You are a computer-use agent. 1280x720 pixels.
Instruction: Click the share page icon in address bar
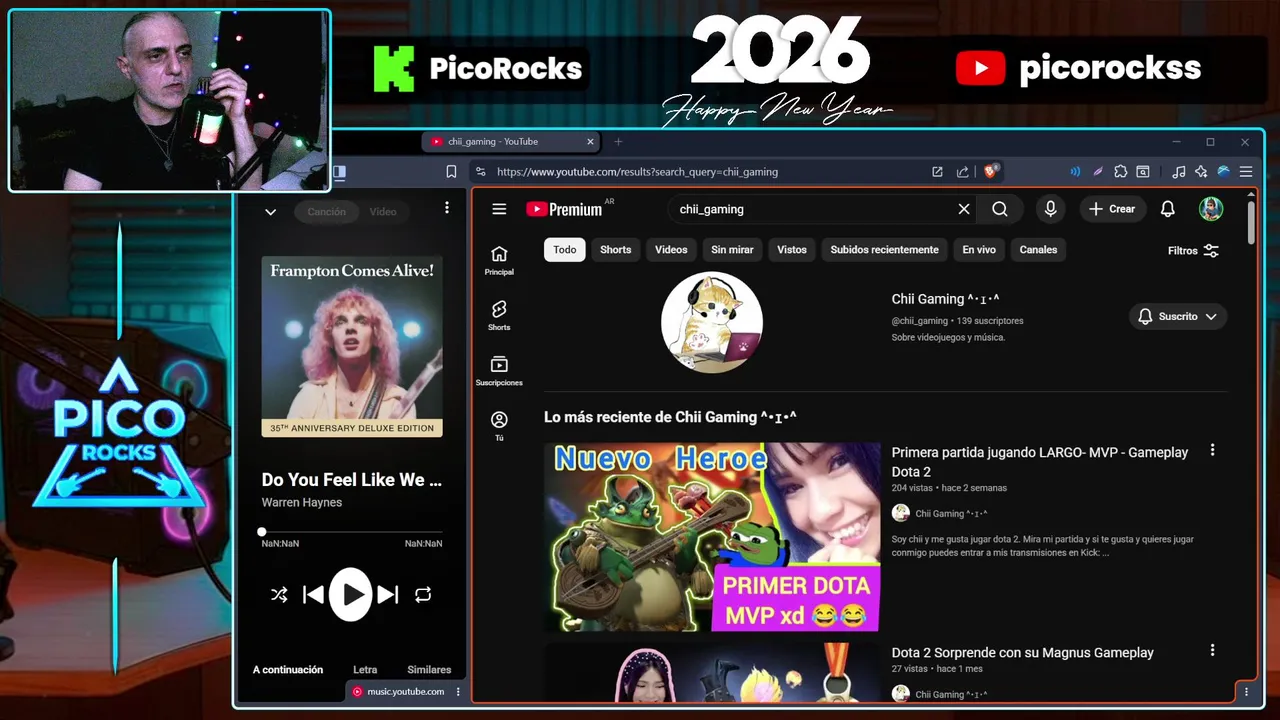[x=962, y=171]
